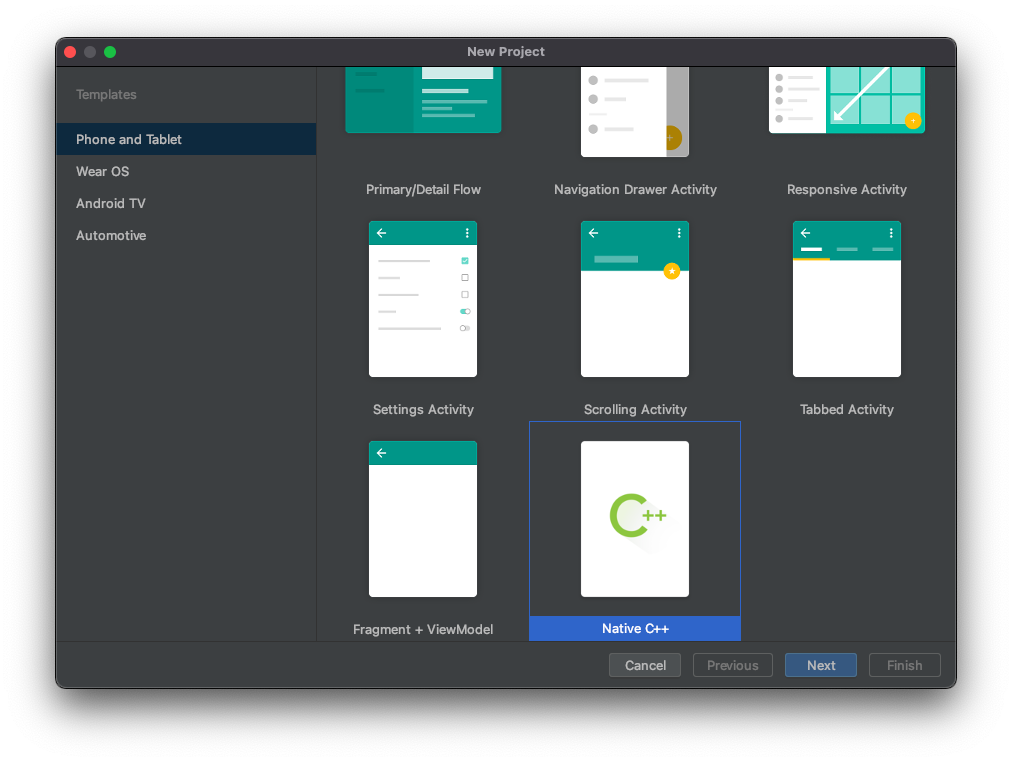Click the Primary/Detail Flow label

pos(423,190)
